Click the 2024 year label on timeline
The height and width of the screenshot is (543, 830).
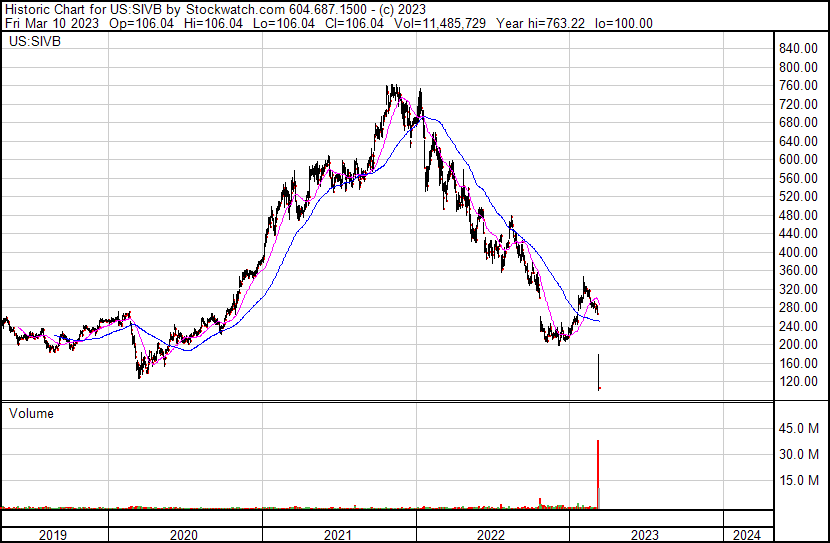point(746,535)
